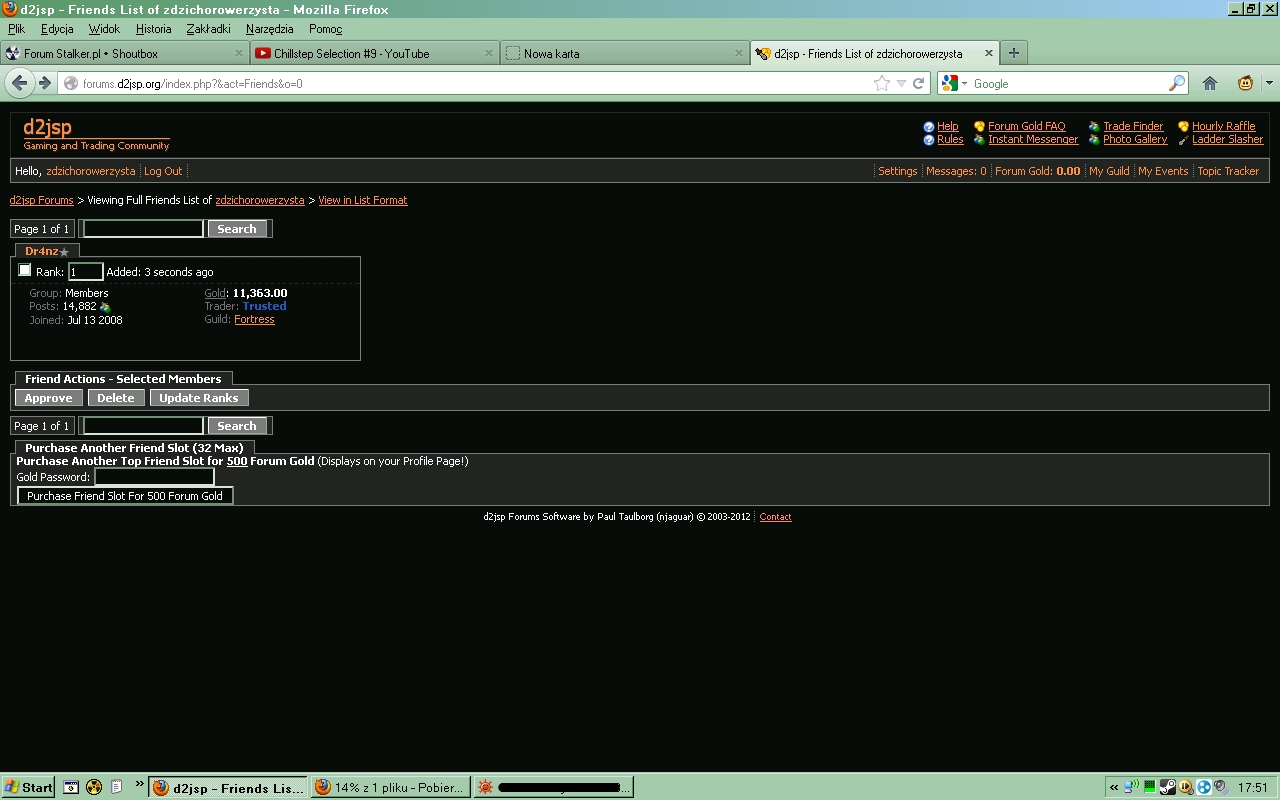1280x800 pixels.
Task: Click the Contact link in footer
Action: point(775,517)
